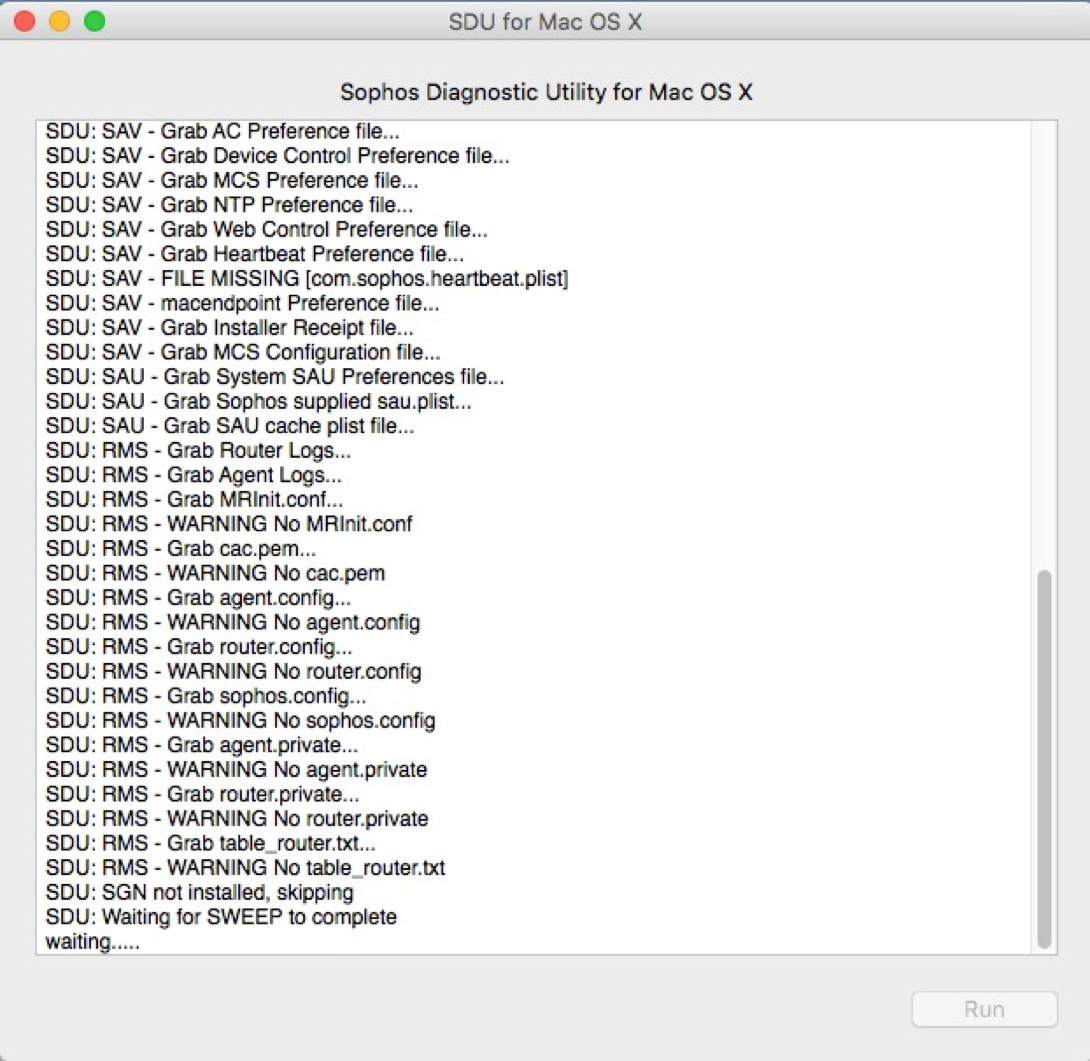Close the SDU window with red button
Image resolution: width=1090 pixels, height=1061 pixels.
coord(24,22)
